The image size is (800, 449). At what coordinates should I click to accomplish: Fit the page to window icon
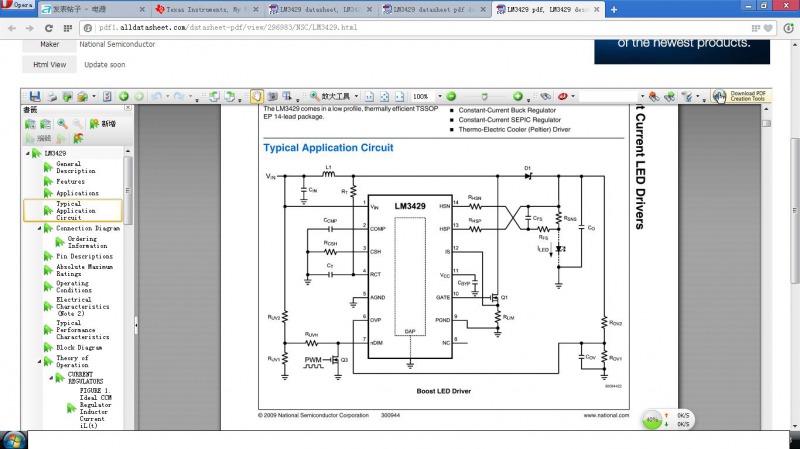(x=384, y=96)
